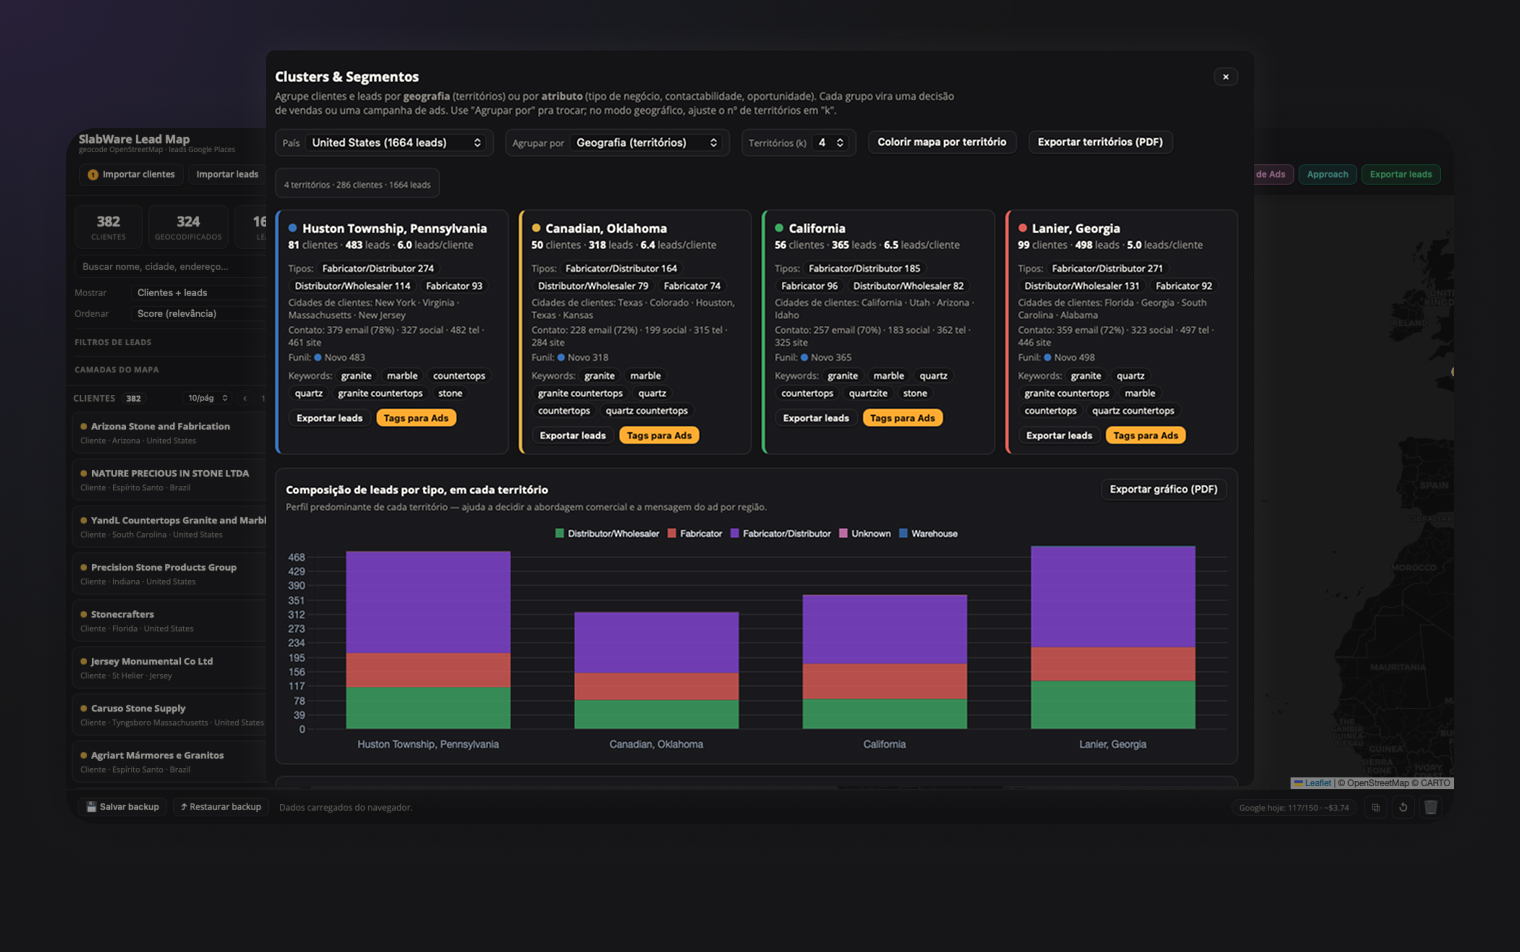Click Restaurar backup with arrow icon
This screenshot has height=952, width=1520.
click(x=220, y=807)
